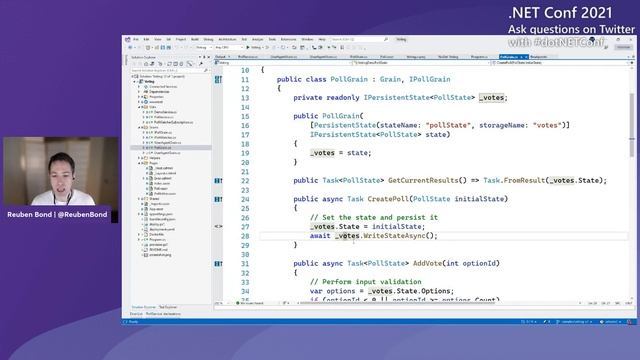Click WriteStateAsync on line 28
Image resolution: width=640 pixels, height=360 pixels.
pos(394,236)
